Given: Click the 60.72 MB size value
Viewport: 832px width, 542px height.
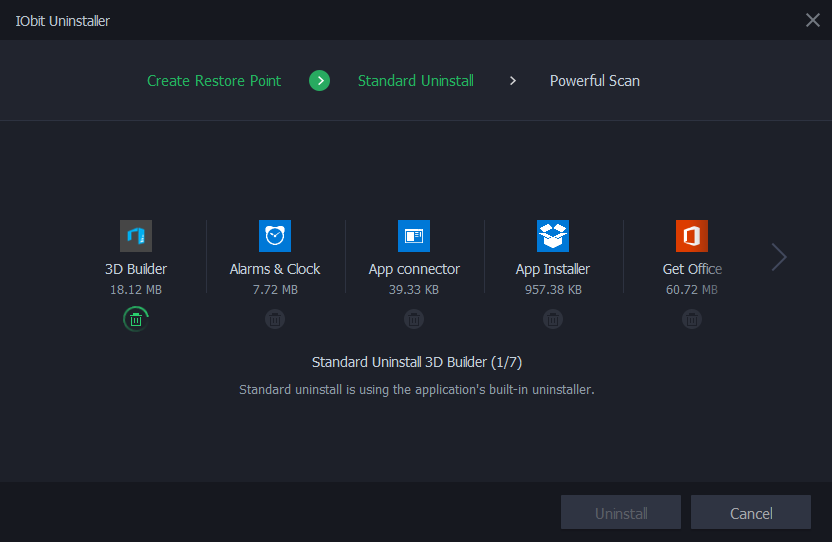Looking at the screenshot, I should click(692, 290).
